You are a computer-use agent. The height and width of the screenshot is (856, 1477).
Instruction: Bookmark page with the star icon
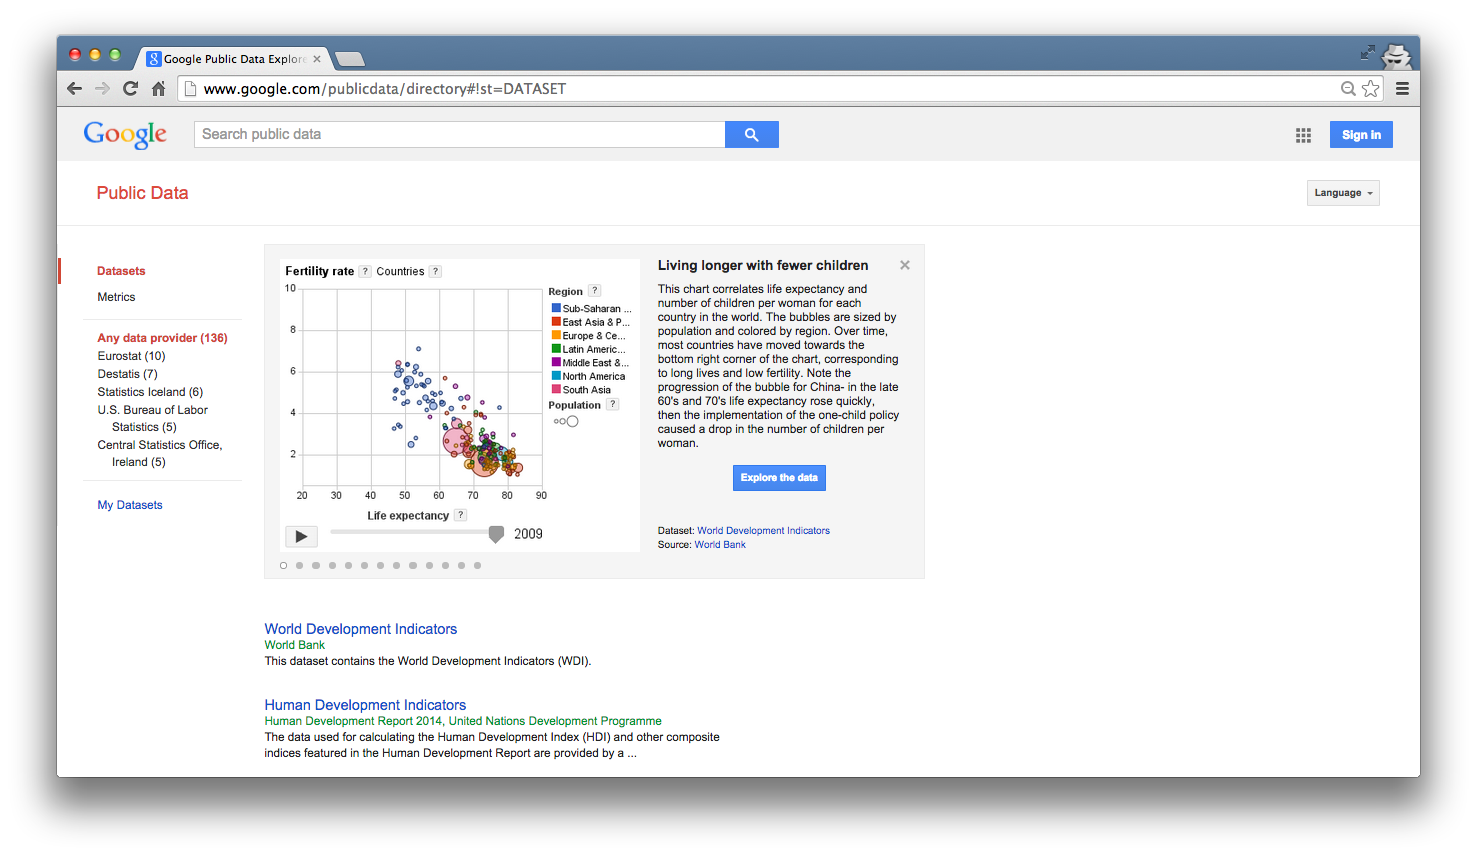coord(1370,89)
